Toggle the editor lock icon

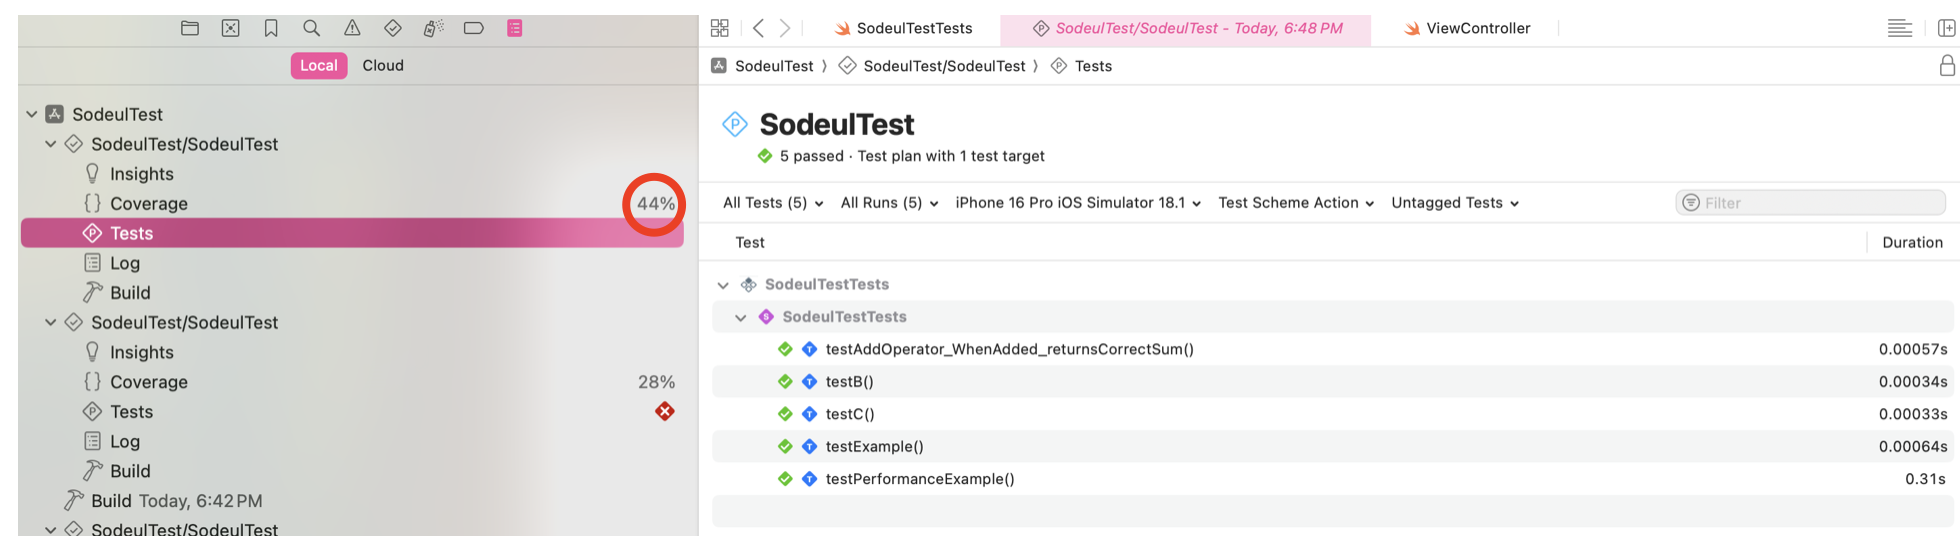click(x=1947, y=66)
